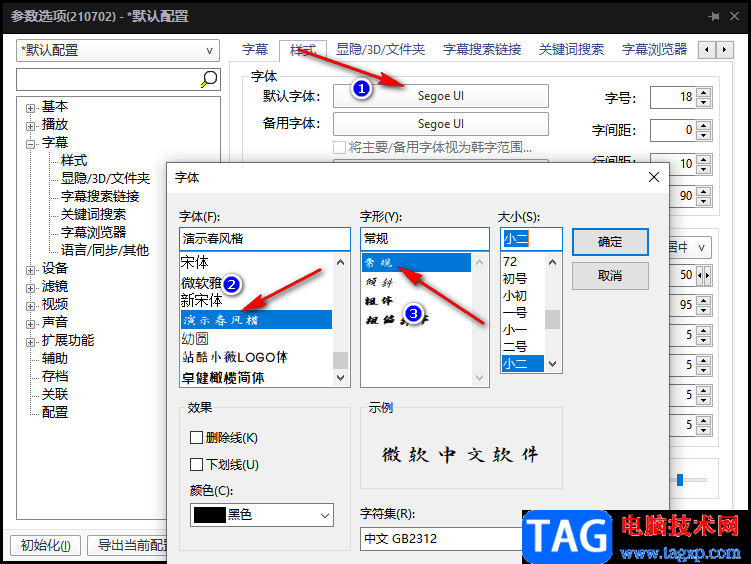
Task: Decrease 字号 value with down arrow
Action: coord(704,102)
